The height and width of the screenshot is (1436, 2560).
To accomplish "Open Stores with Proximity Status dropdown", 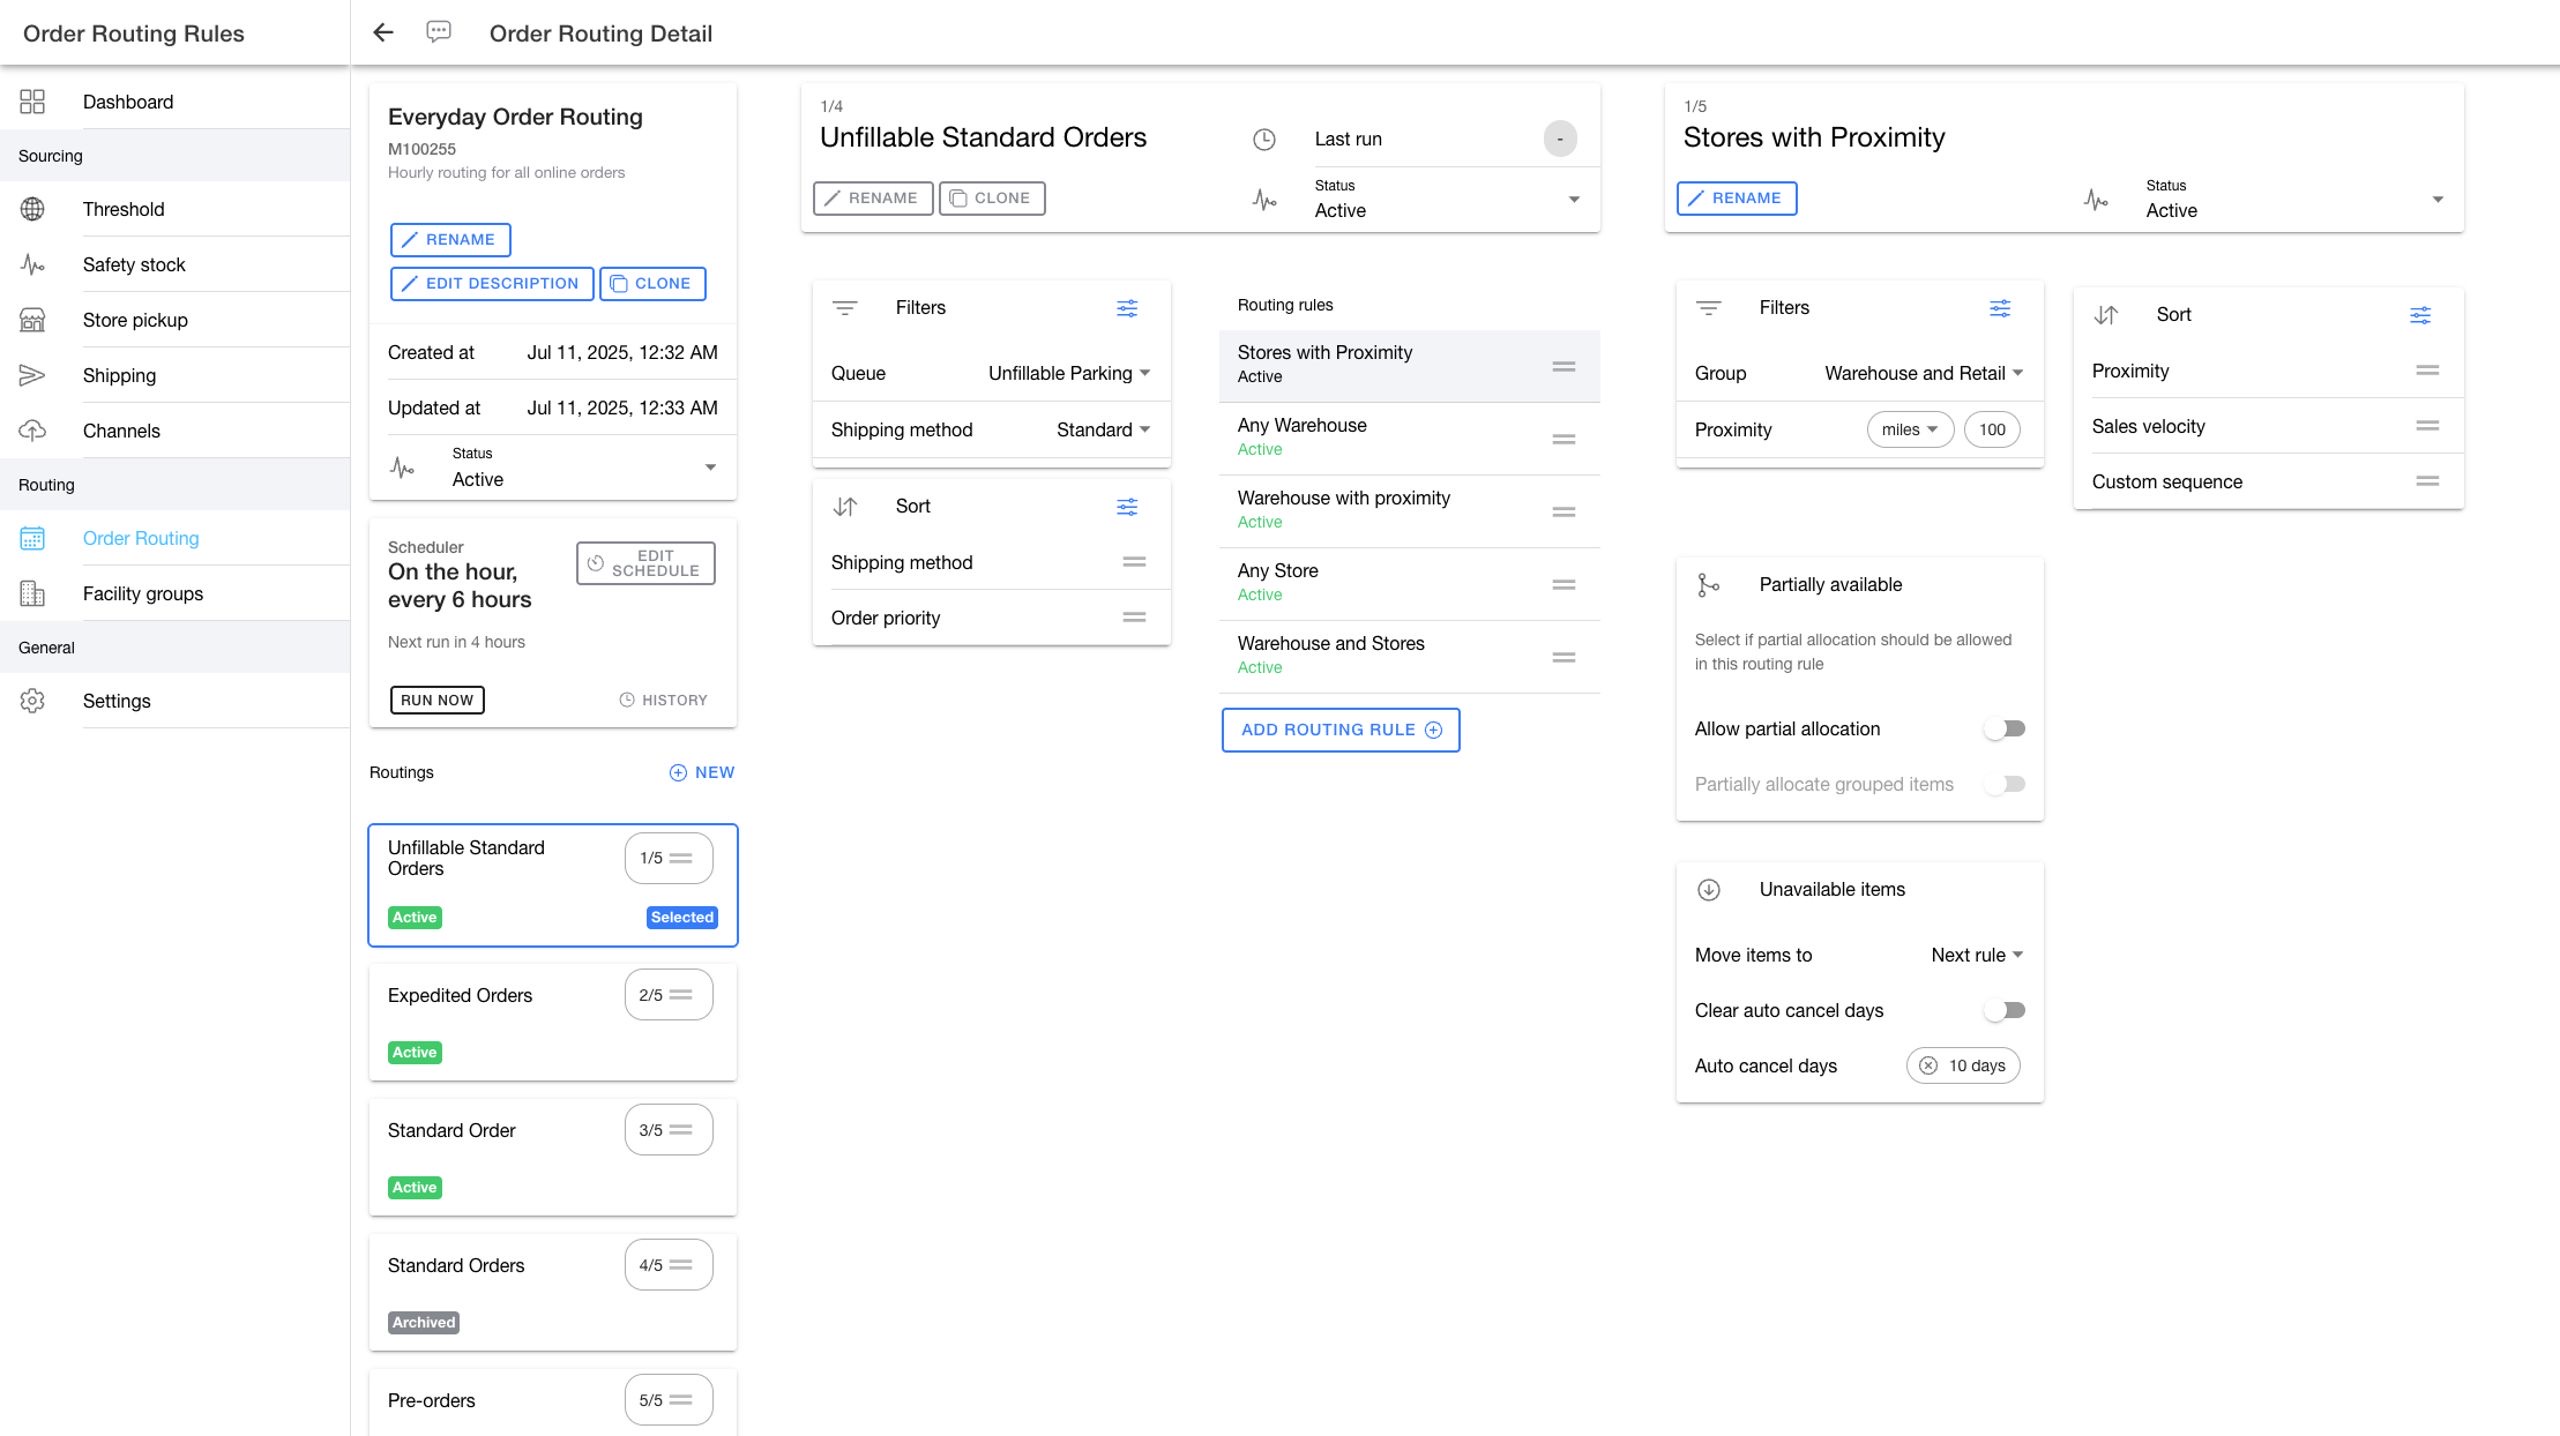I will [2295, 199].
